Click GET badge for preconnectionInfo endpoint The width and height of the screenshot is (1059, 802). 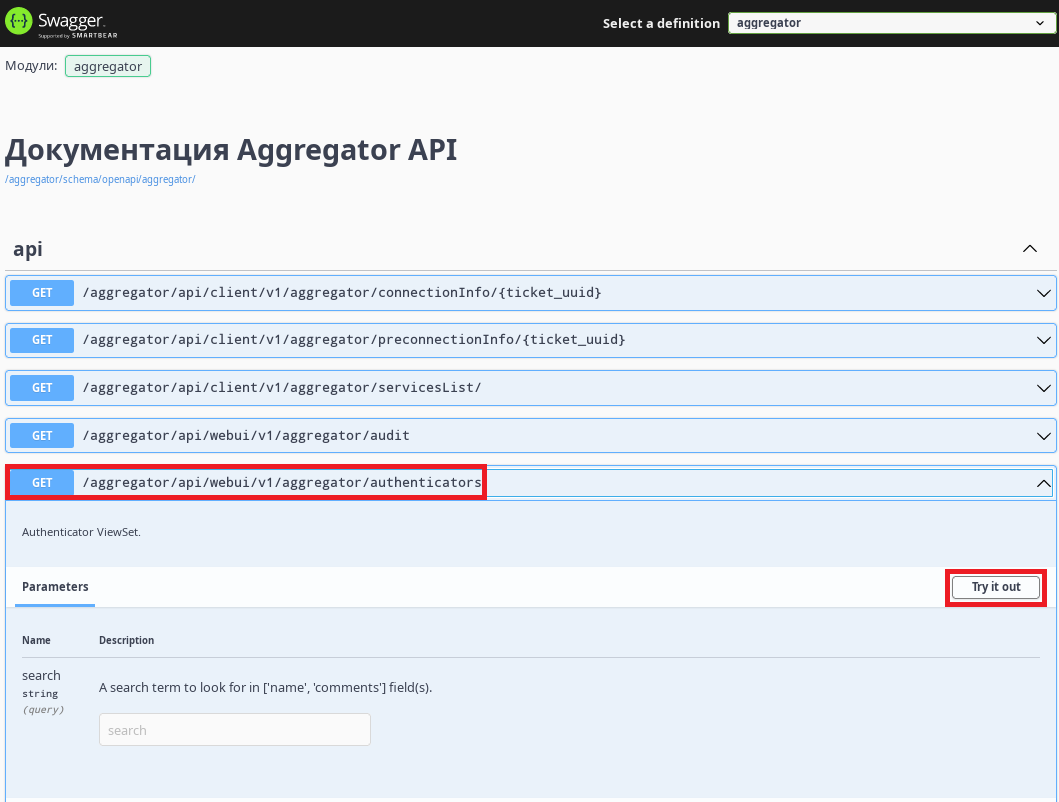click(42, 340)
